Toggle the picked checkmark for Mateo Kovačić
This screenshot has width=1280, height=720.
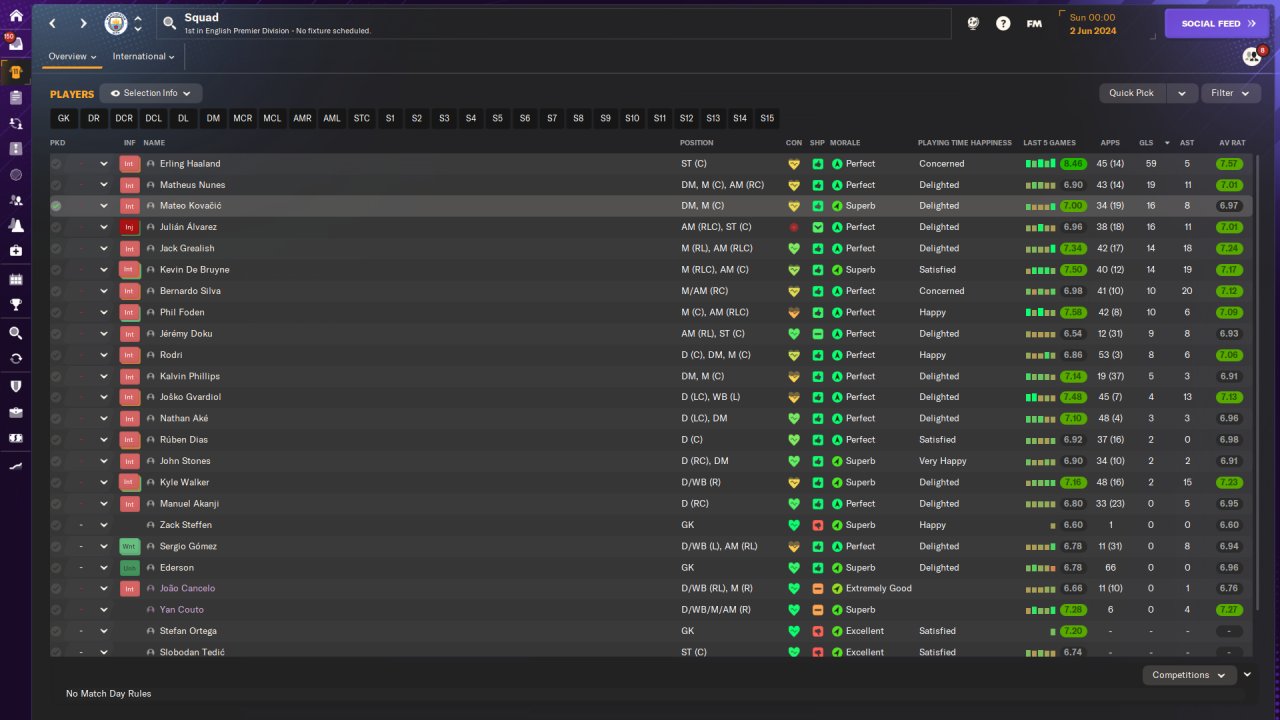point(56,206)
